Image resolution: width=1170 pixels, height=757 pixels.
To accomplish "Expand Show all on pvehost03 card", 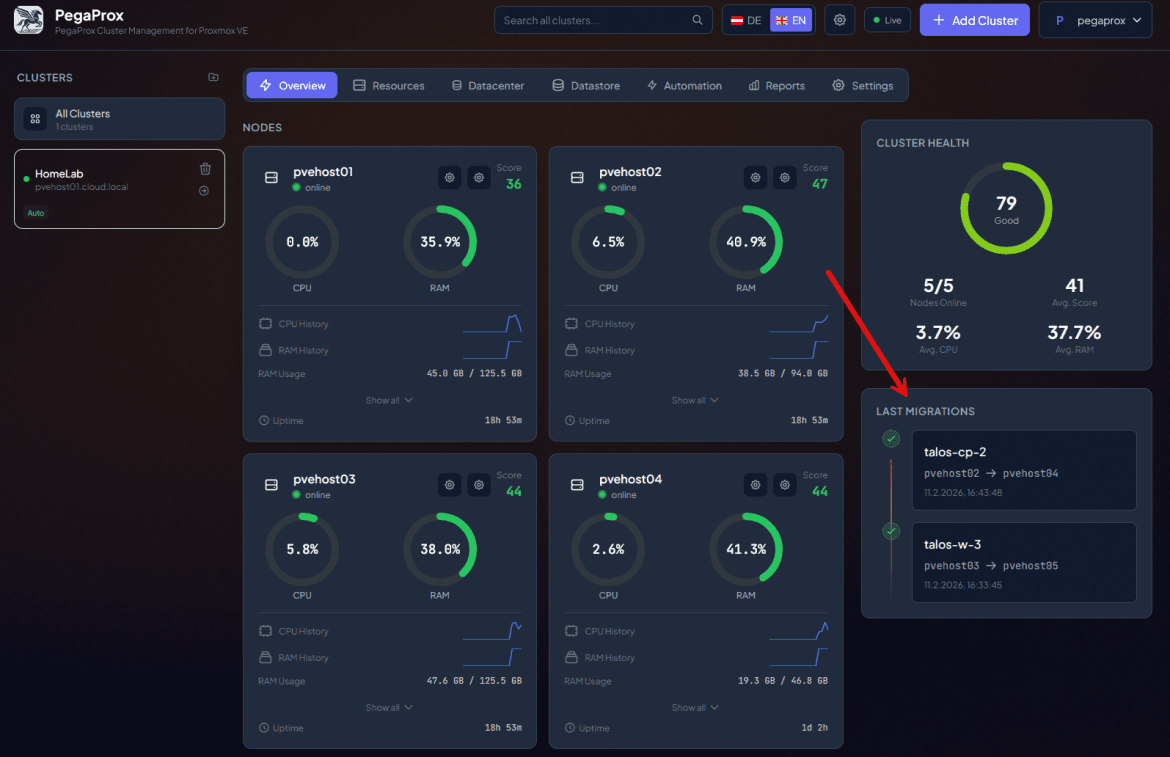I will pos(389,708).
